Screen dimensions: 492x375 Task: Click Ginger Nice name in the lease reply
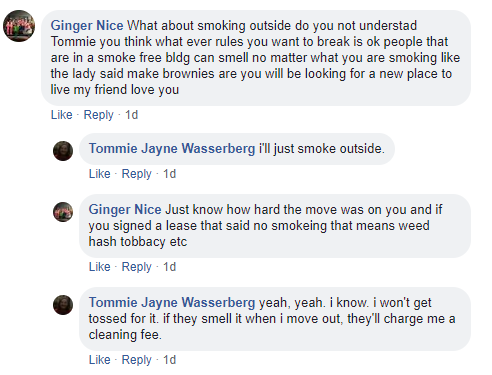coord(125,209)
